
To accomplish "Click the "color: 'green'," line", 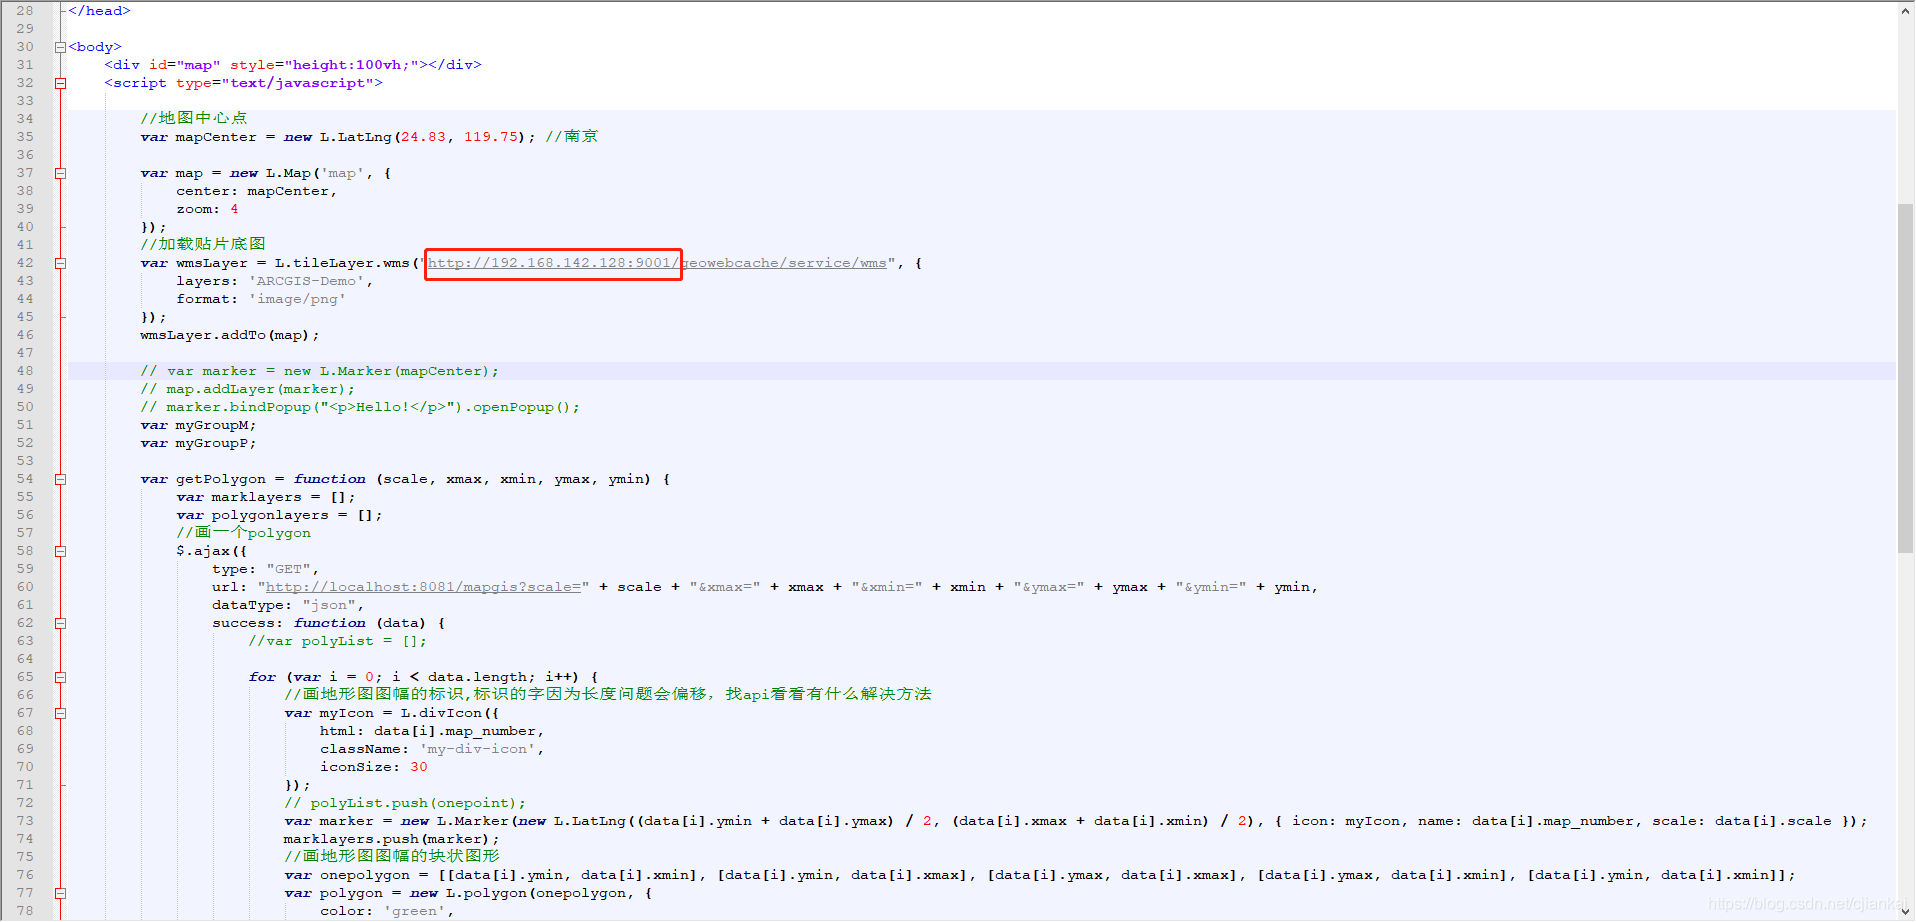I will (x=387, y=911).
